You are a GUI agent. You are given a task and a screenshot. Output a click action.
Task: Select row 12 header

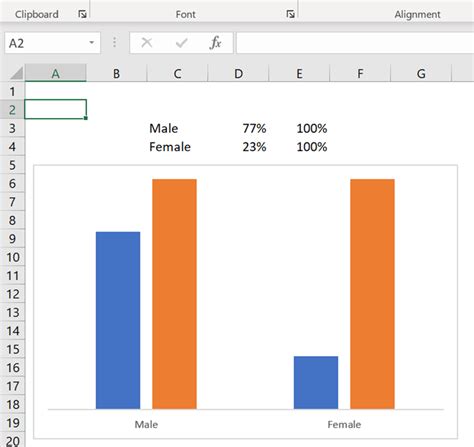[12, 294]
